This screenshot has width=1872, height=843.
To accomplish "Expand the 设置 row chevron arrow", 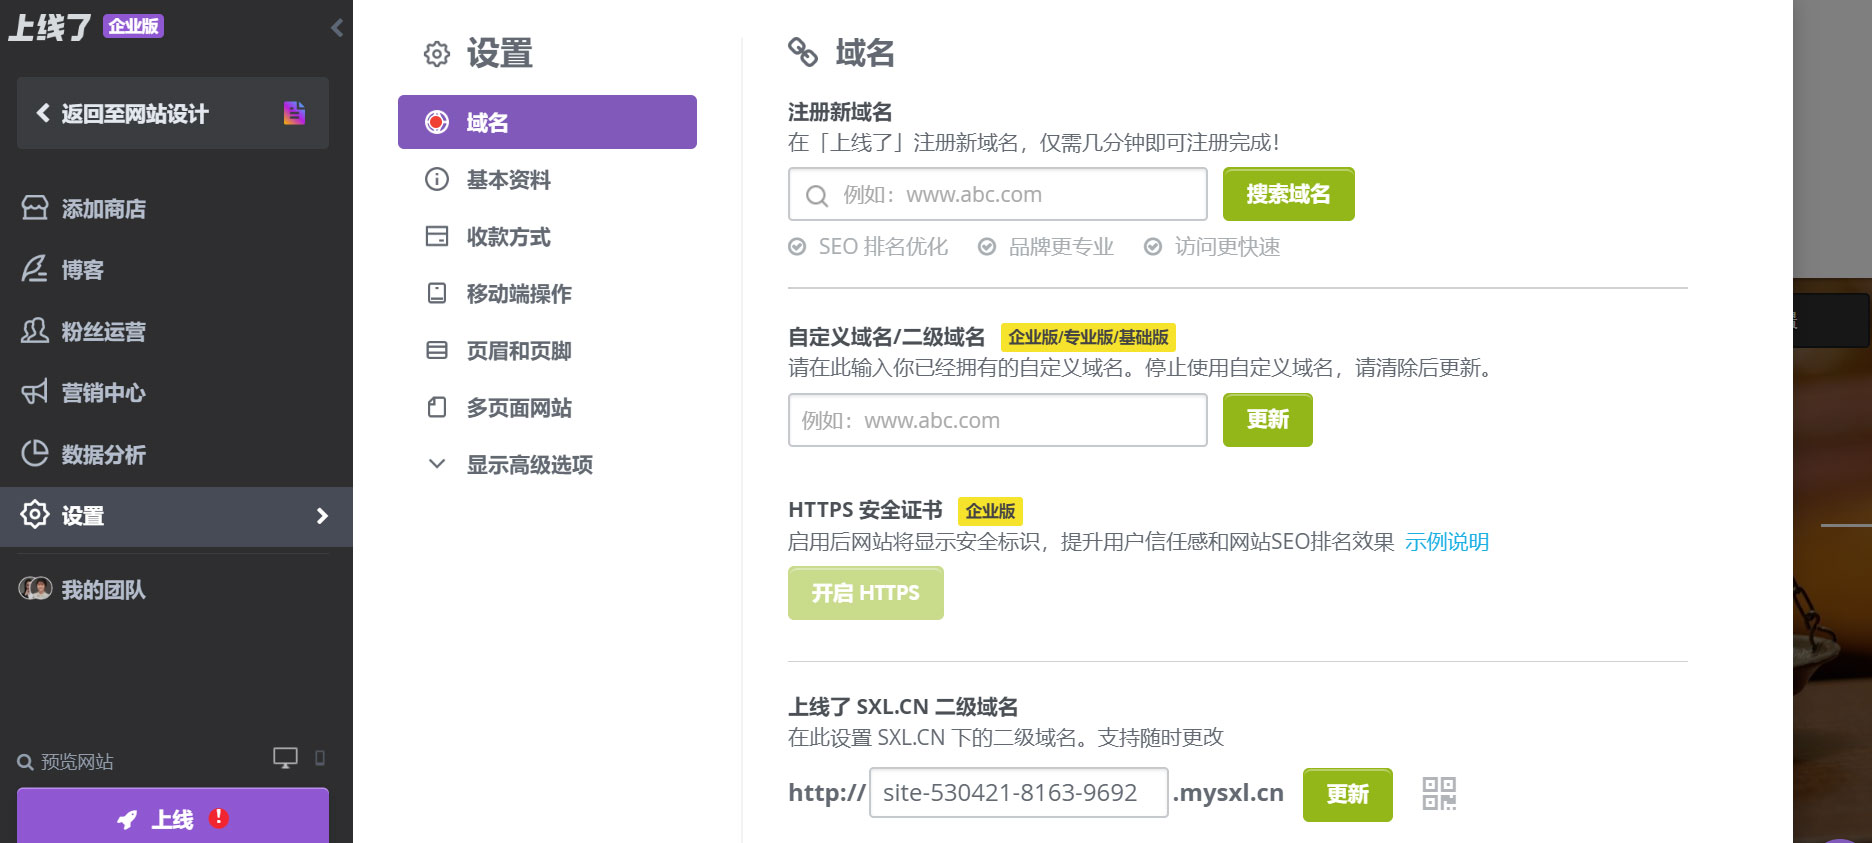I will point(322,516).
